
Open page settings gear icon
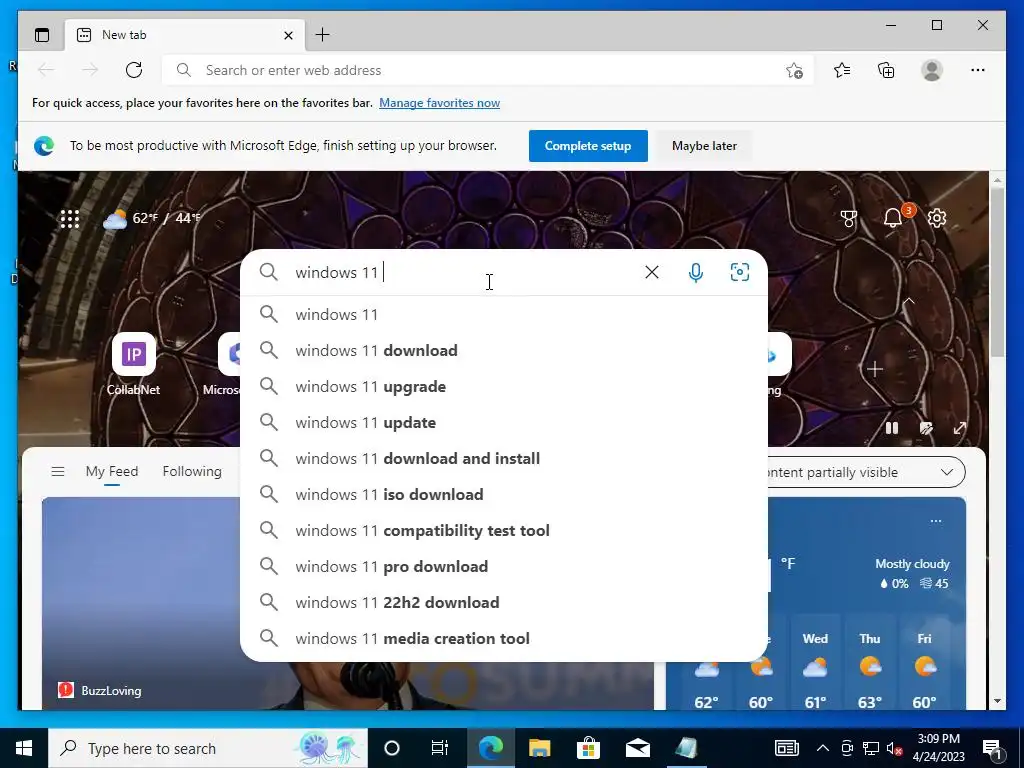(x=936, y=218)
